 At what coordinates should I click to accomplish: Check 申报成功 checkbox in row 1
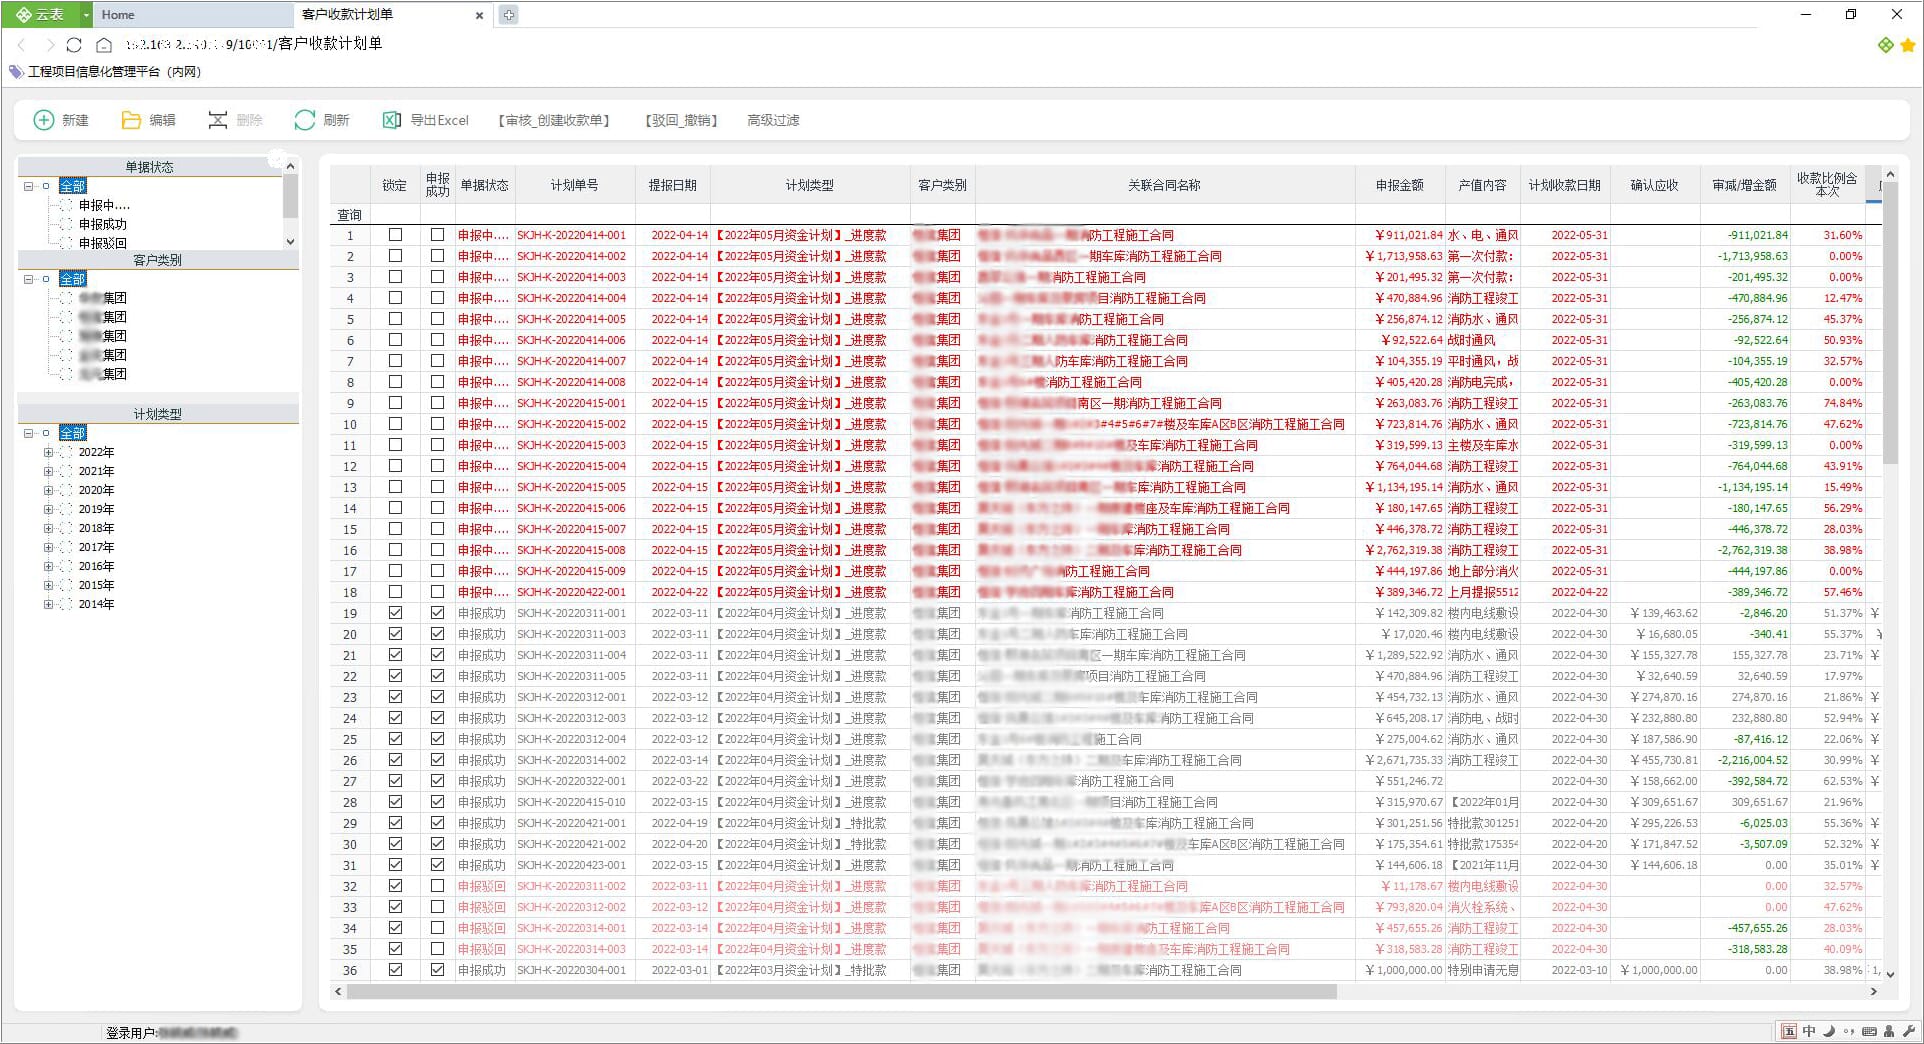(437, 235)
